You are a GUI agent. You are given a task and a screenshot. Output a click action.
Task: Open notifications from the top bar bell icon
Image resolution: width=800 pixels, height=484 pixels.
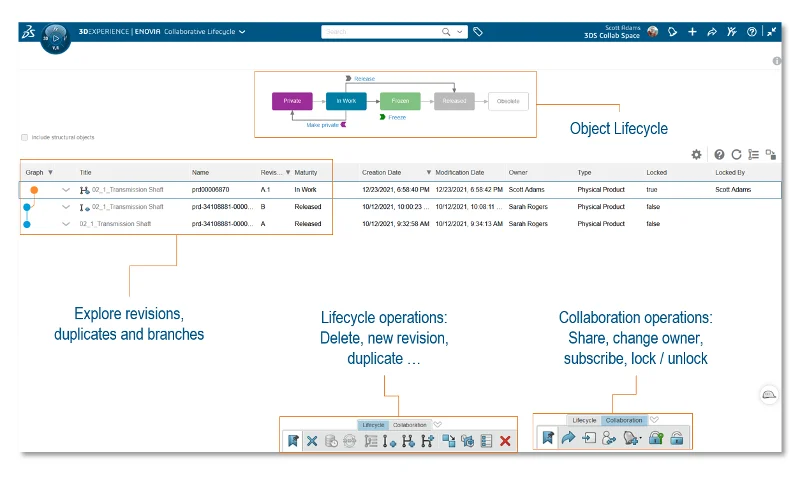pyautogui.click(x=672, y=32)
